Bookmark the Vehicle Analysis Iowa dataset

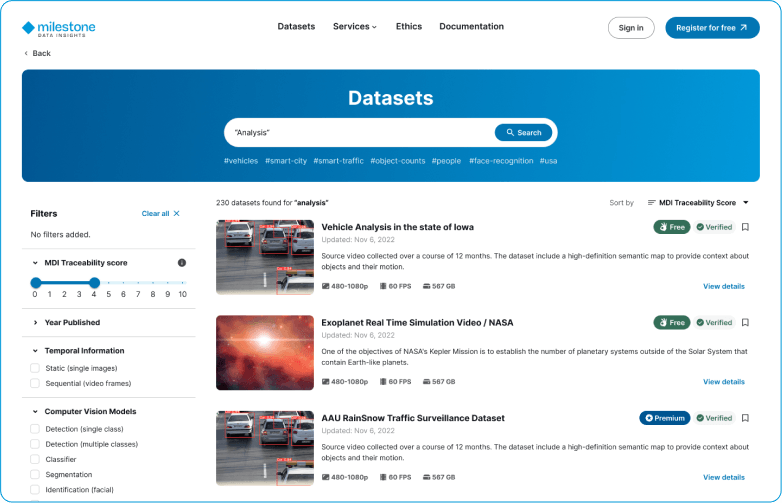(x=745, y=227)
